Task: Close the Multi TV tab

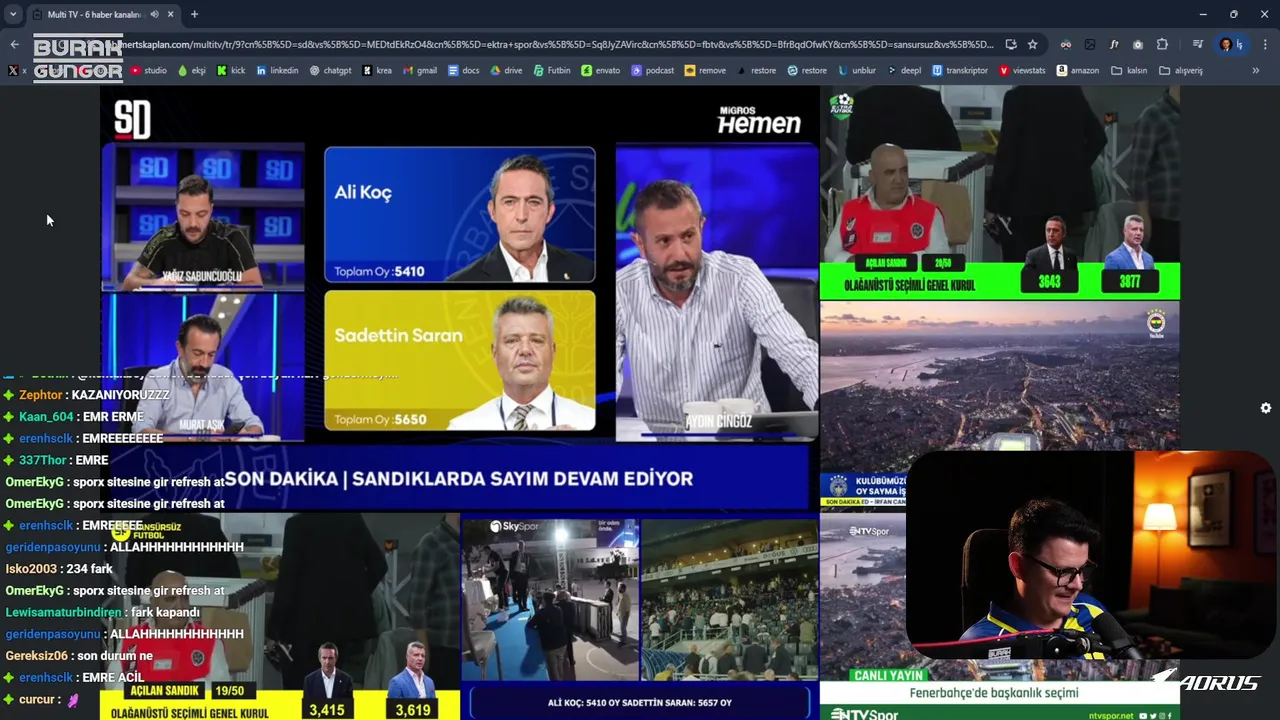Action: [x=170, y=14]
